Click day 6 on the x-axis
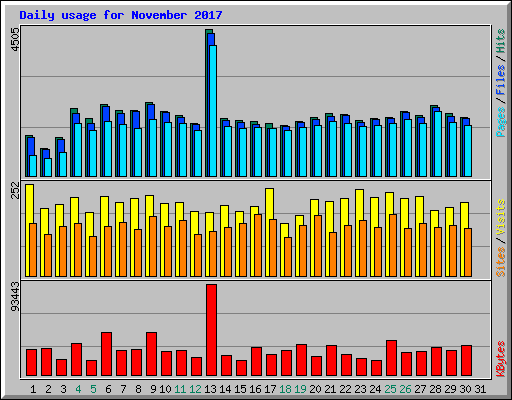Screen dimensions: 512x400 pyautogui.click(x=108, y=389)
